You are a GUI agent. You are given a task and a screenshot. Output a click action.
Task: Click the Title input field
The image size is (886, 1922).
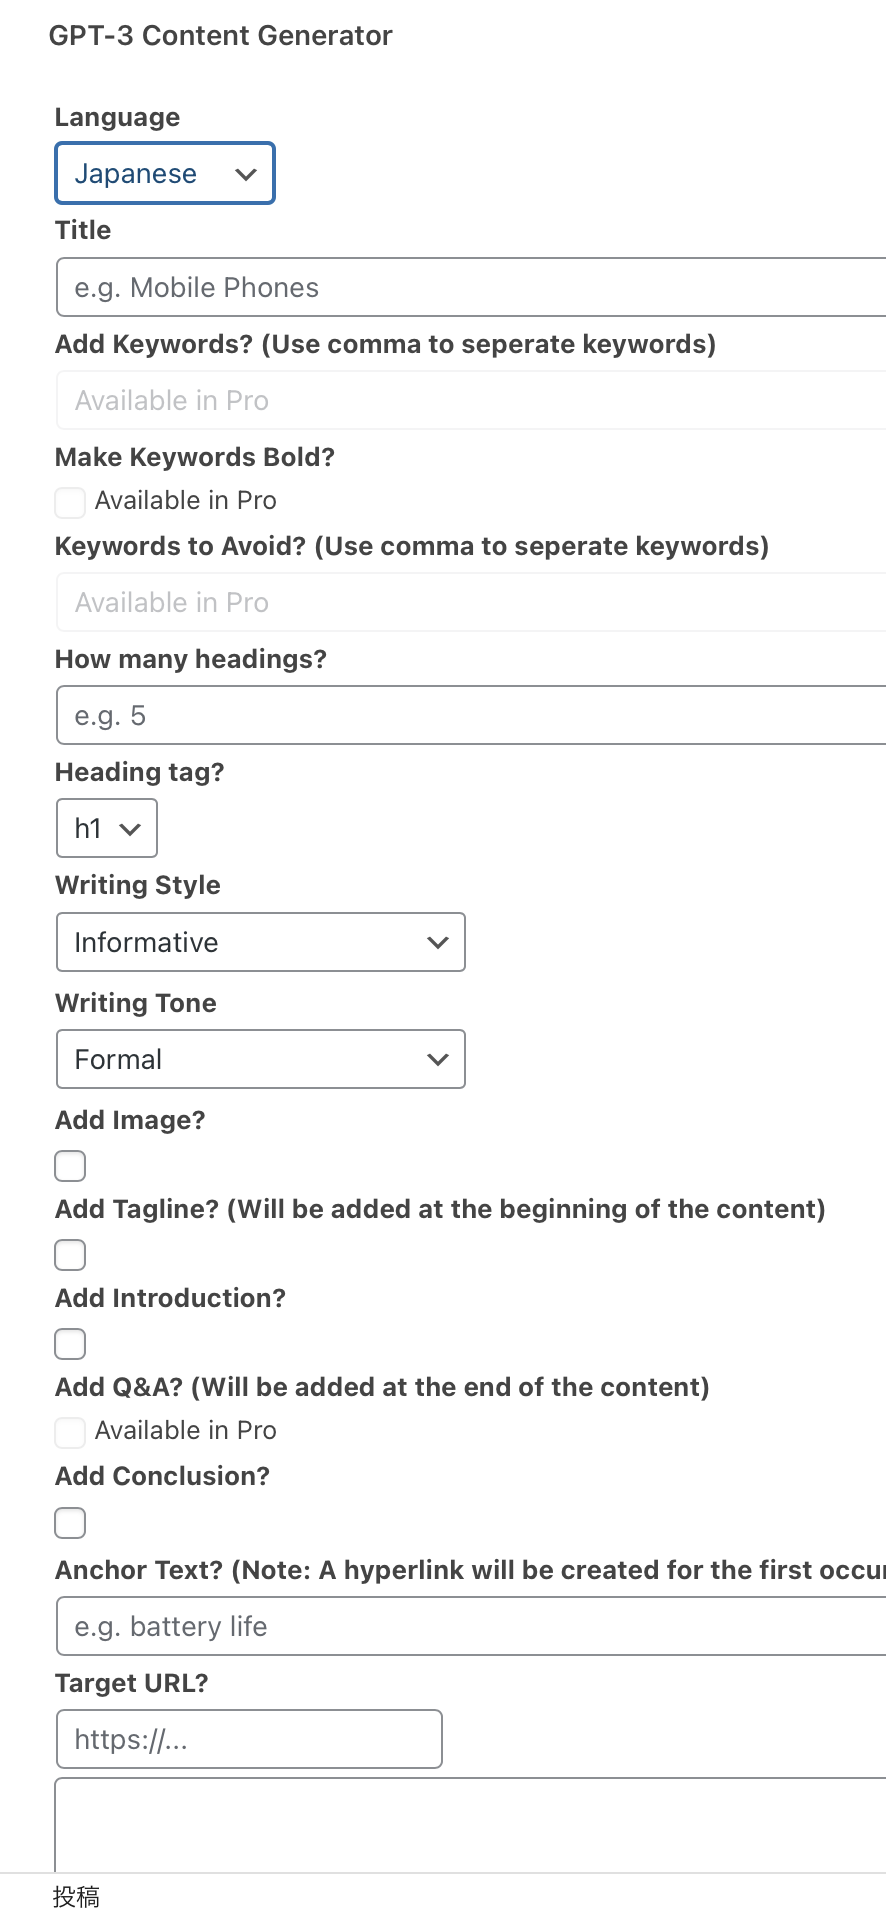coord(470,288)
